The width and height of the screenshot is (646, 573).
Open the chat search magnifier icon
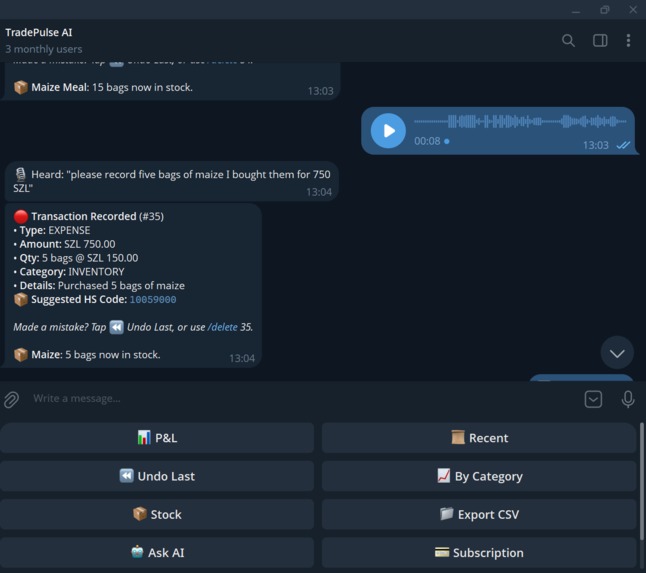click(x=568, y=40)
